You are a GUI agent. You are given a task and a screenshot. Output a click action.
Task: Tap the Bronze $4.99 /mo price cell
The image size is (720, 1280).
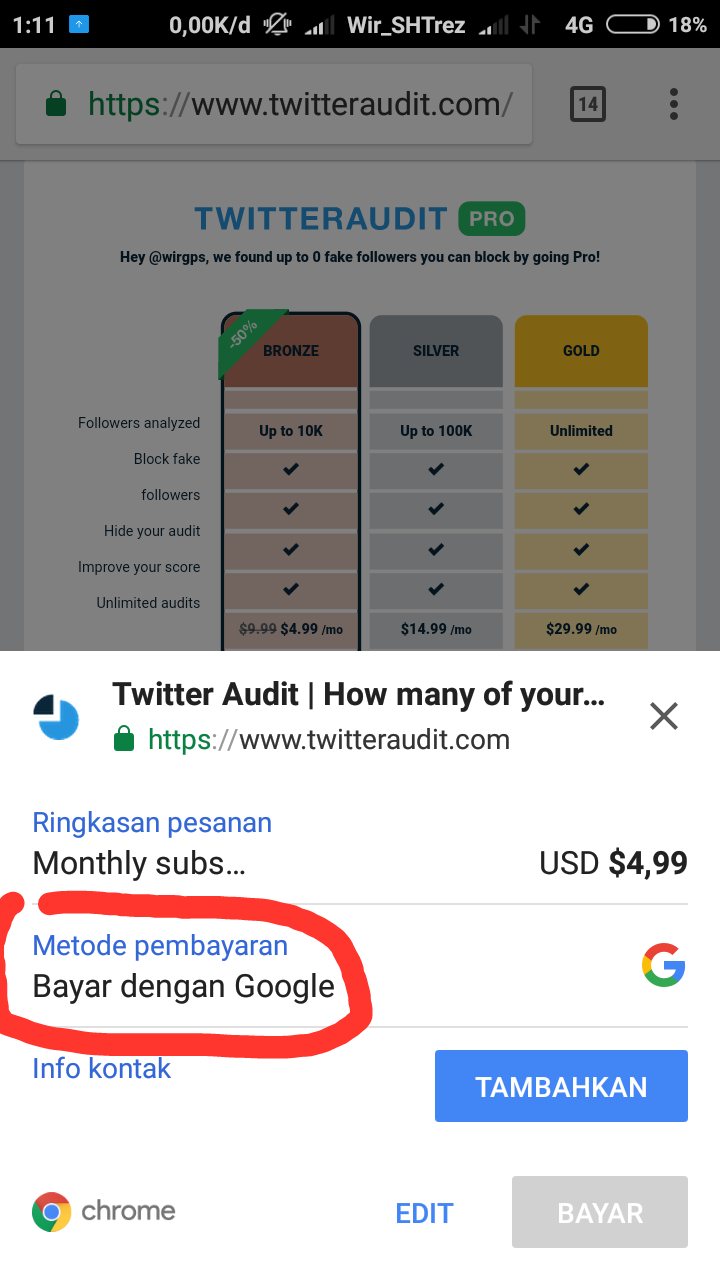click(291, 630)
